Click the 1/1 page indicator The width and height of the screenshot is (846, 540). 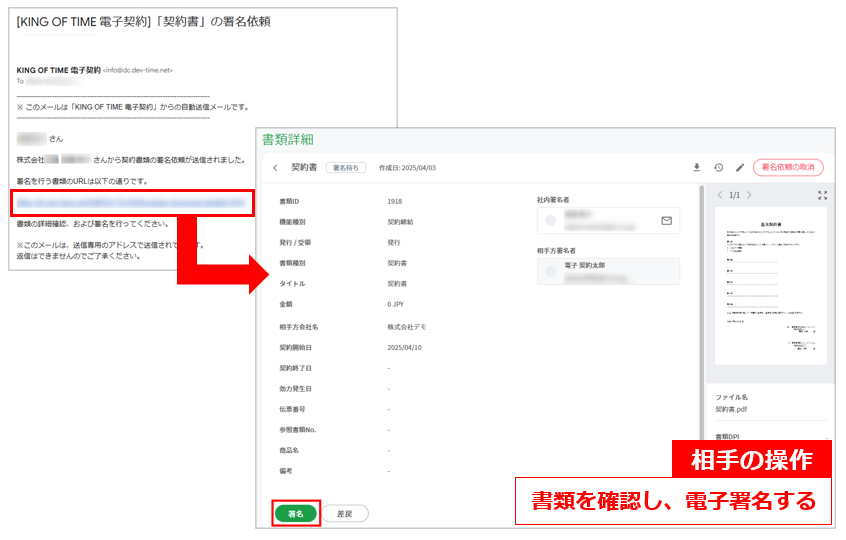[x=734, y=195]
